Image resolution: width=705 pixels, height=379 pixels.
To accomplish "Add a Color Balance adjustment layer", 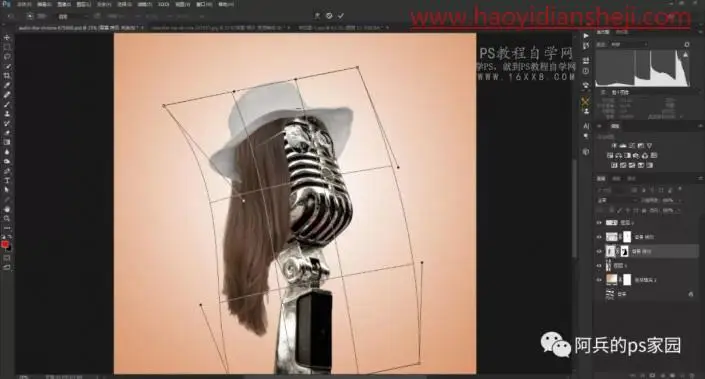I will click(x=619, y=156).
